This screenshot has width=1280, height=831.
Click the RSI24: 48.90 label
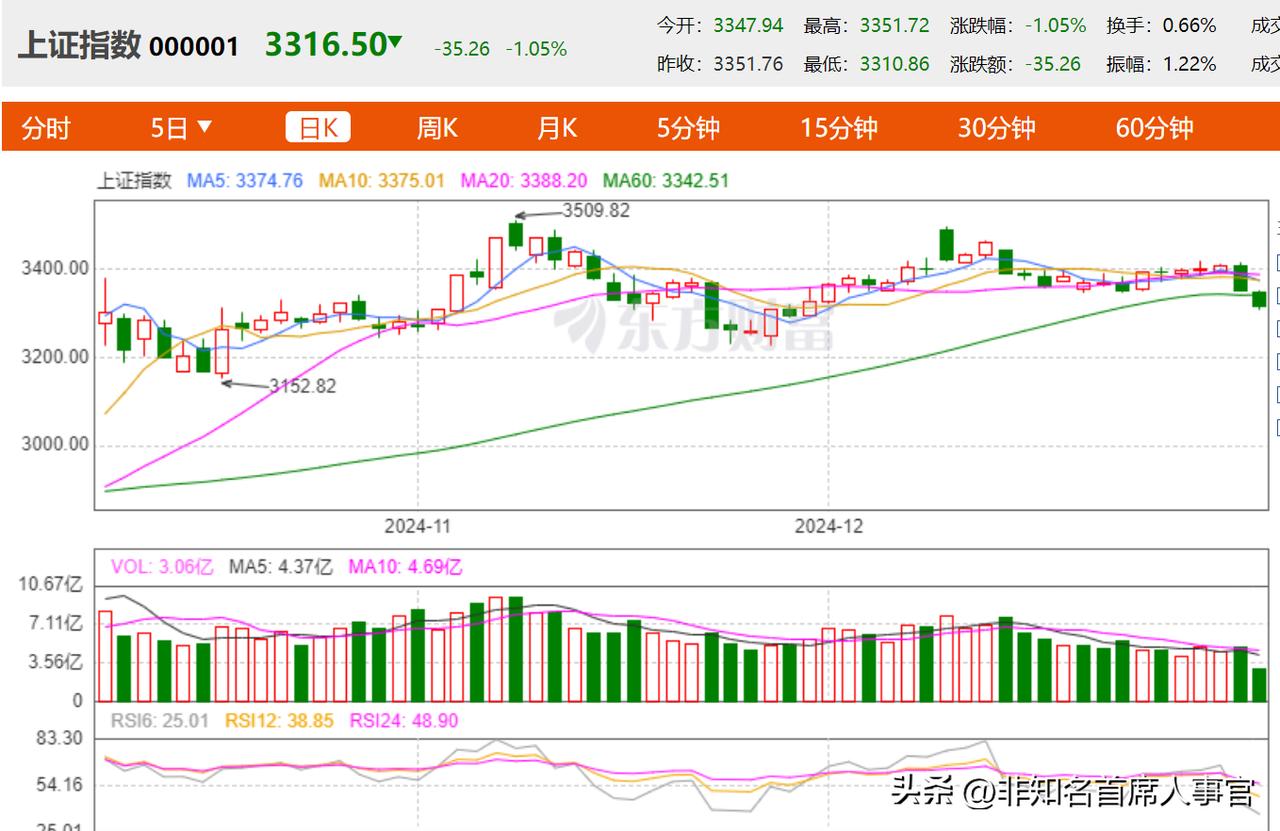tap(404, 719)
